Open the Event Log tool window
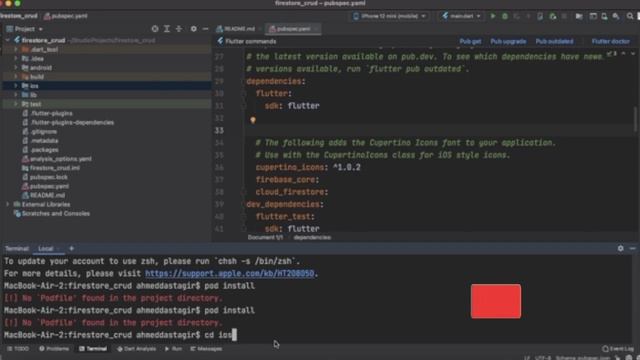Screen dimensions: 640x360 click(618, 349)
